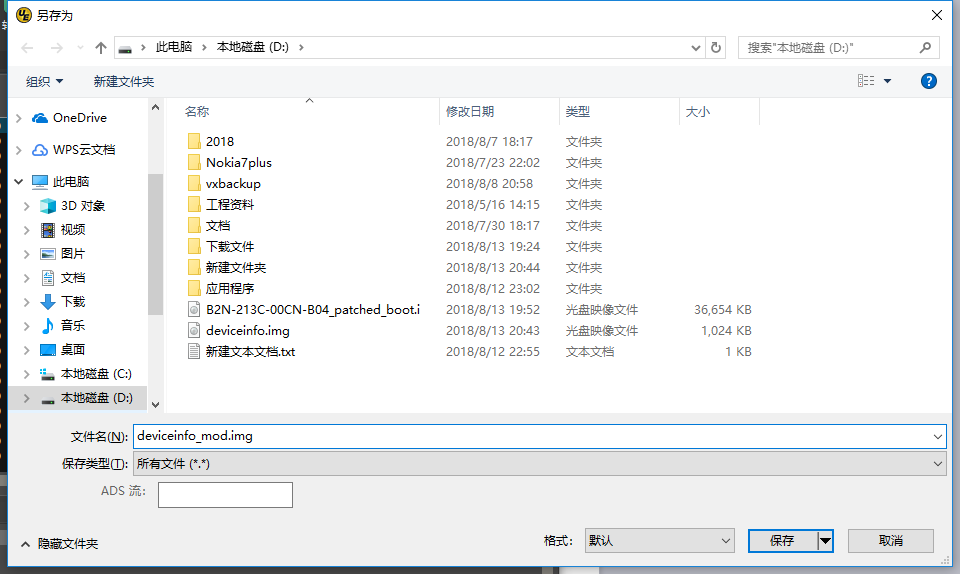This screenshot has height=574, width=960.
Task: Collapse the 隐藏文件夹 pane
Action: 58,543
